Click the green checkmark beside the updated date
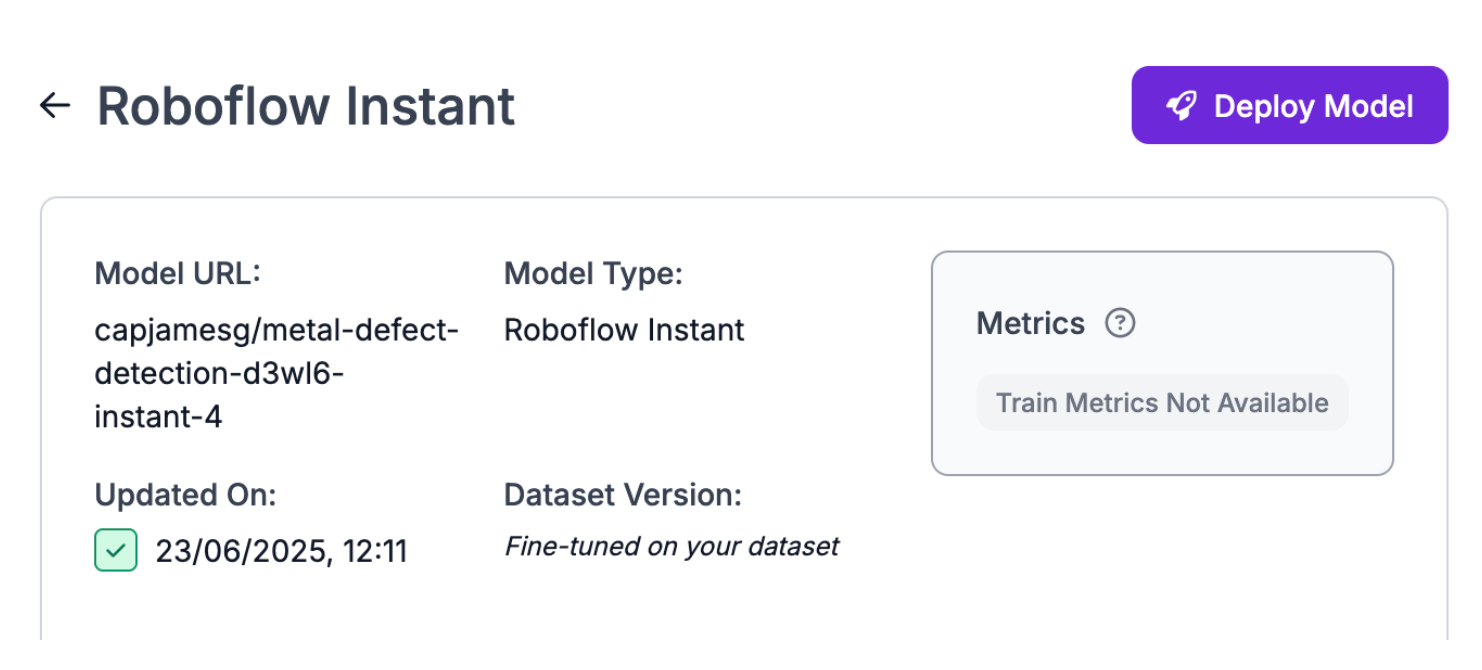The height and width of the screenshot is (670, 1482). (x=116, y=551)
